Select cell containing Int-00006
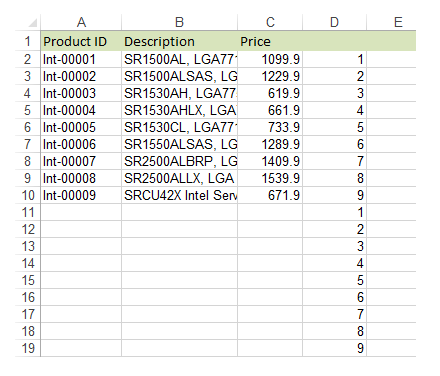This screenshot has height=376, width=440. coord(81,144)
